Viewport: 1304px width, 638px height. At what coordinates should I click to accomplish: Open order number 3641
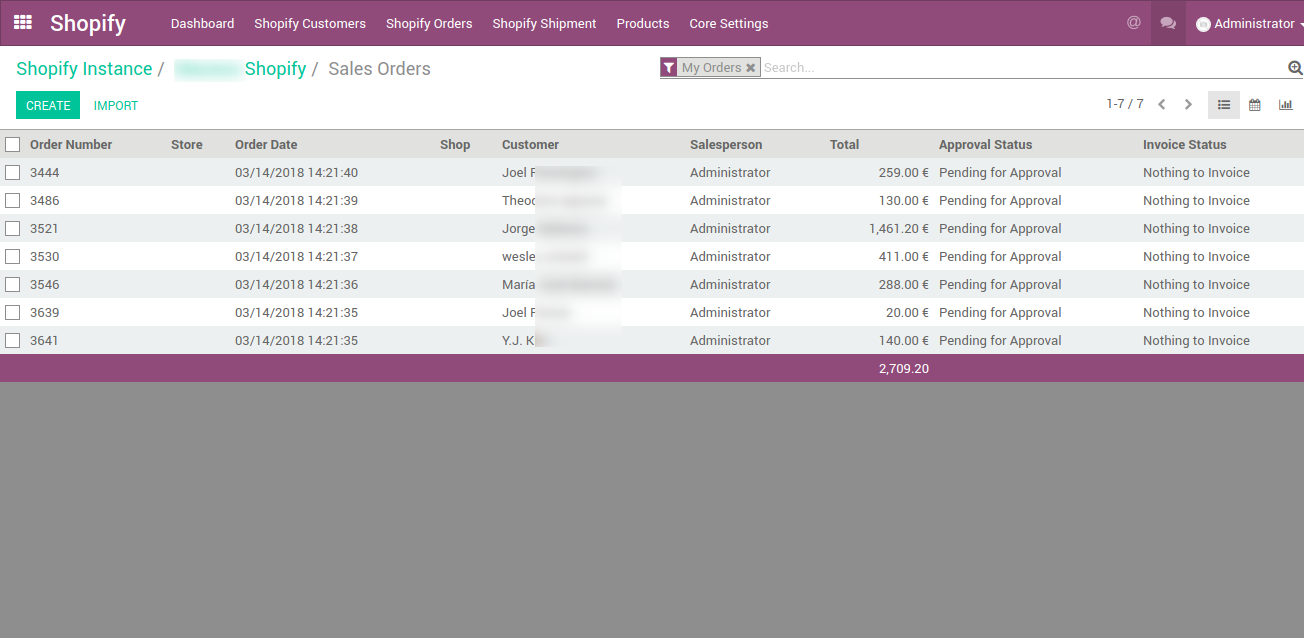click(x=45, y=341)
